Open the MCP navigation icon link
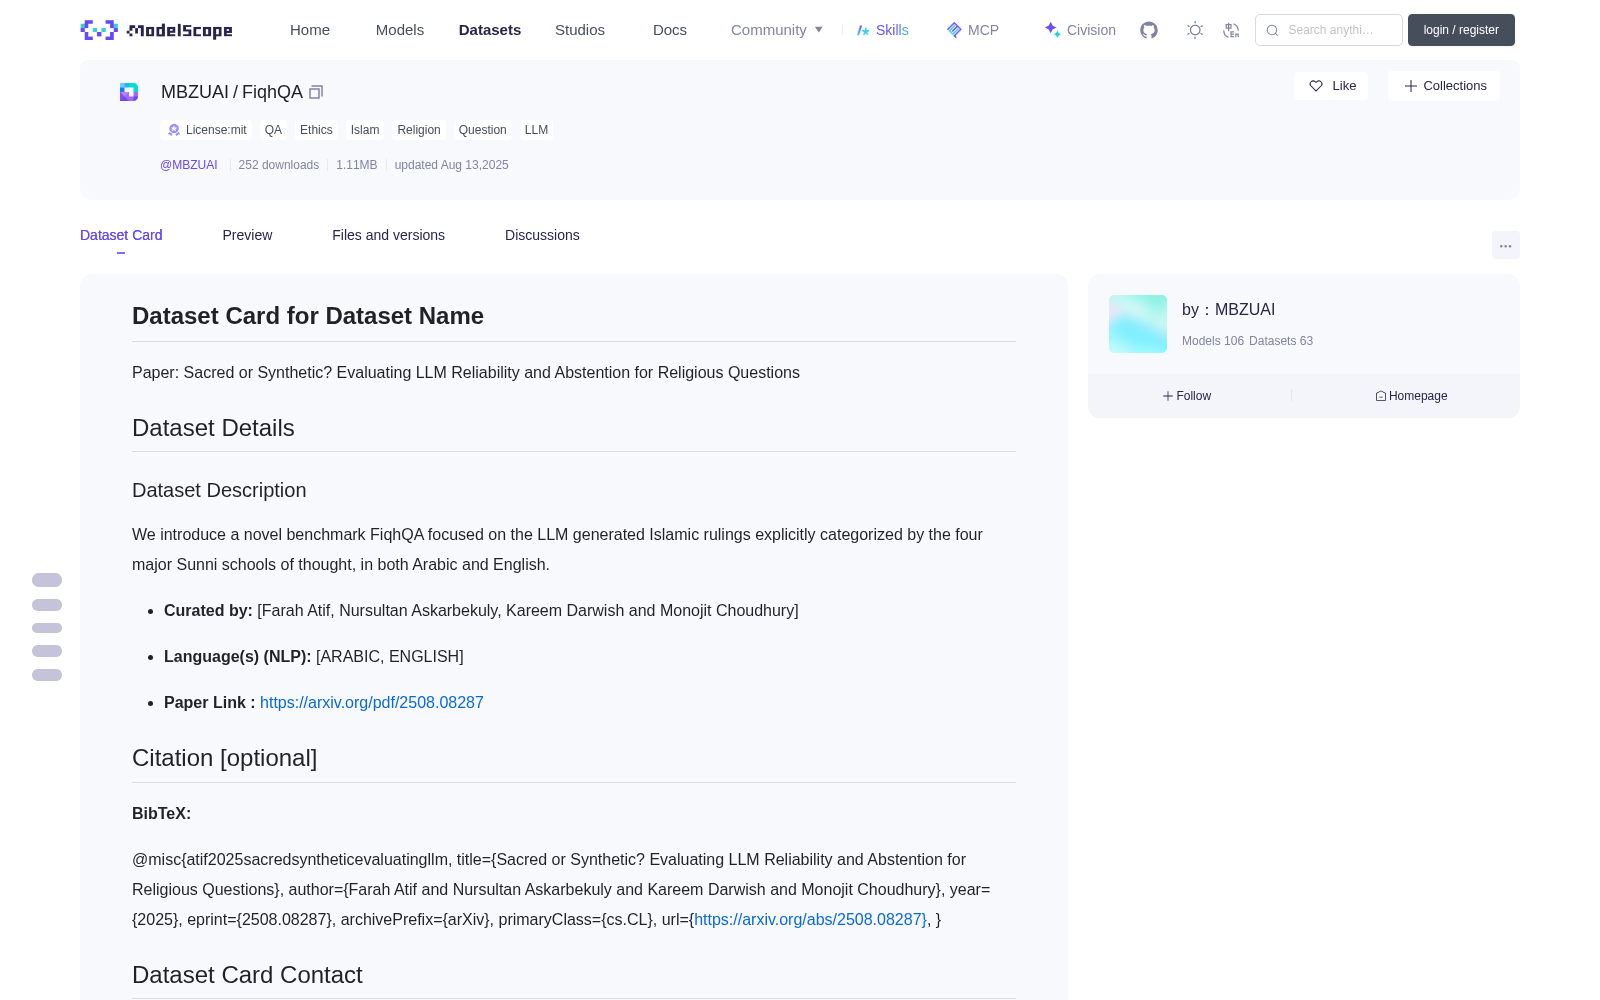Screen dimensions: 1600x1000 pos(972,30)
